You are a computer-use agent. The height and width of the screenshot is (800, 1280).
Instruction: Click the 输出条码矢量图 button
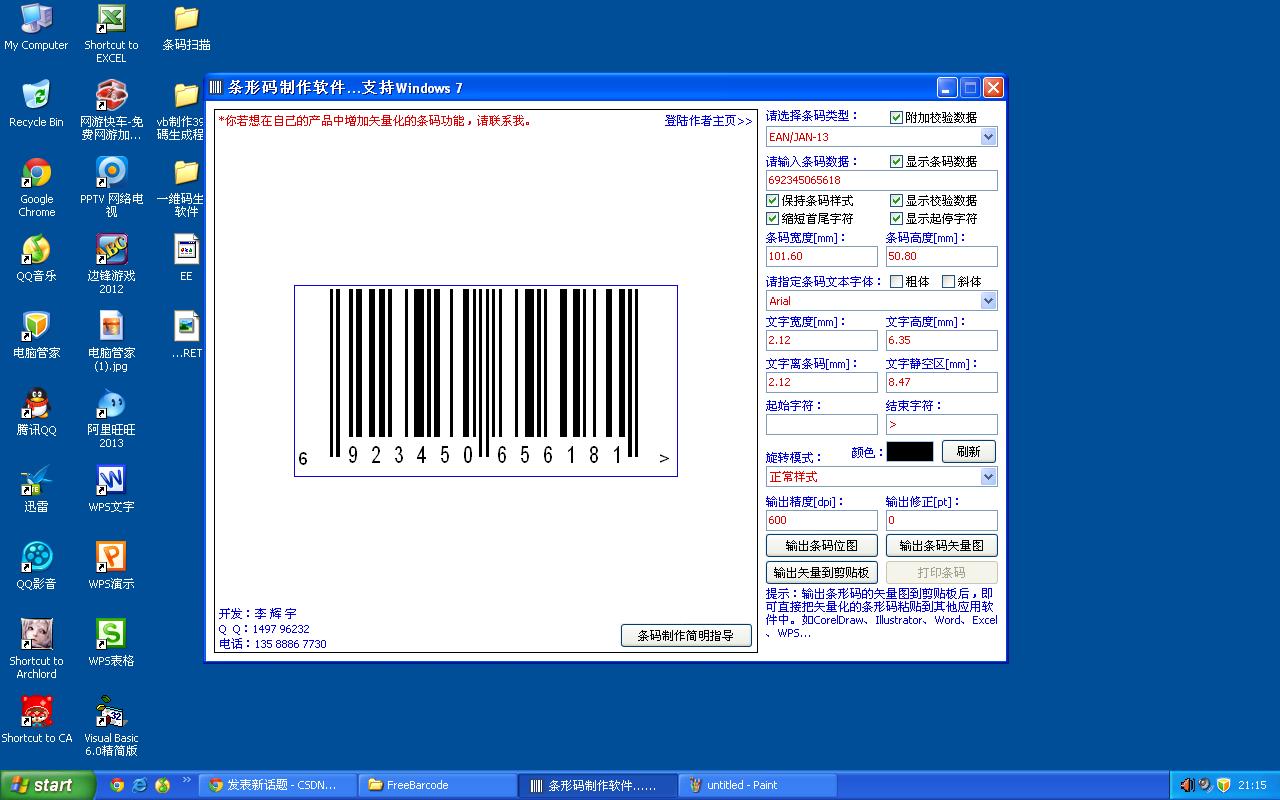click(x=942, y=546)
